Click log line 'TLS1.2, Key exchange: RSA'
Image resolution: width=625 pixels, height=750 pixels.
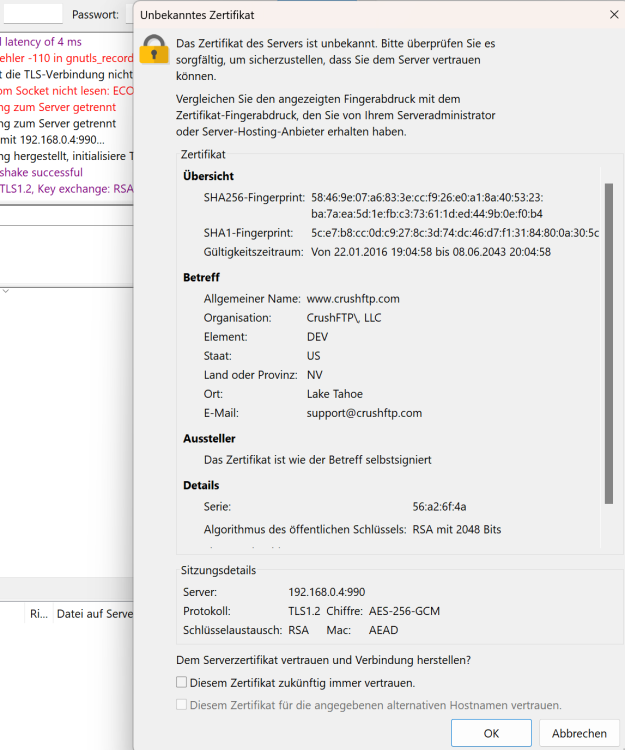click(66, 188)
